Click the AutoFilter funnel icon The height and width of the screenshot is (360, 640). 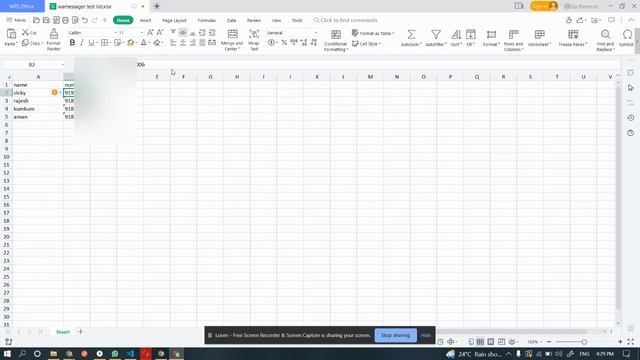pos(436,34)
